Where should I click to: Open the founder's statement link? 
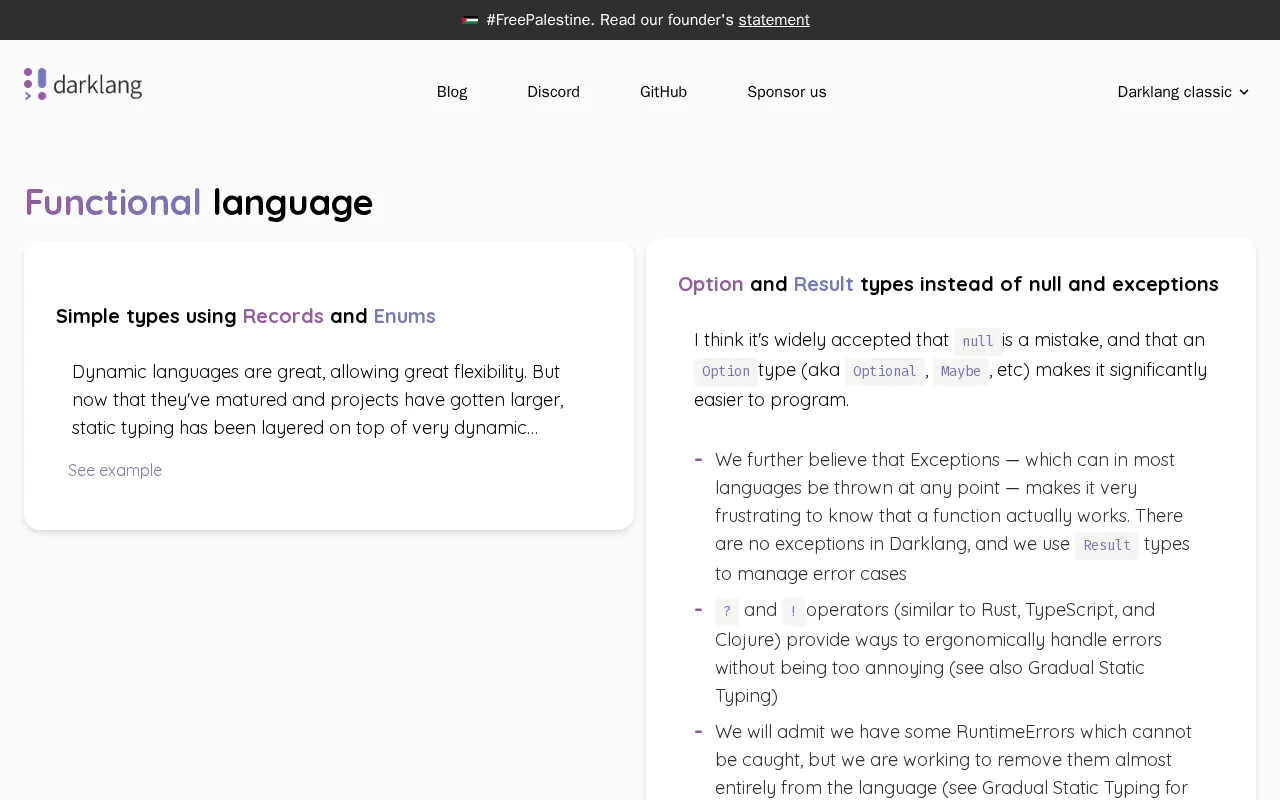click(x=774, y=20)
